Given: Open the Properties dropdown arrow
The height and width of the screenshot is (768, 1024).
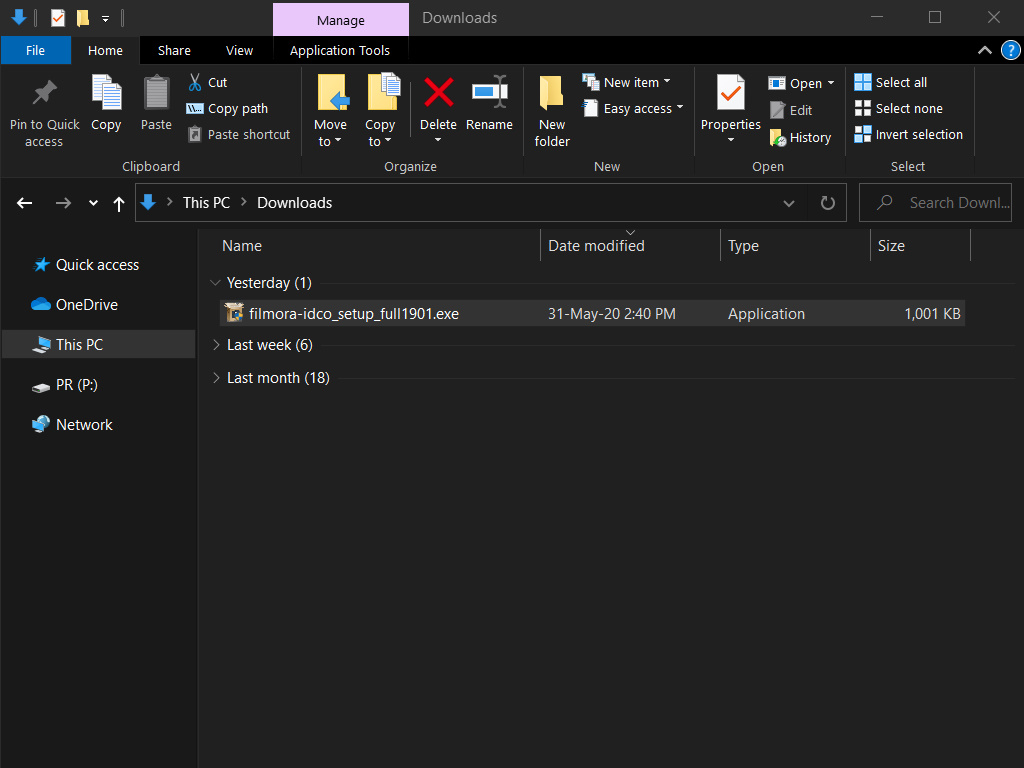Looking at the screenshot, I should pyautogui.click(x=731, y=140).
